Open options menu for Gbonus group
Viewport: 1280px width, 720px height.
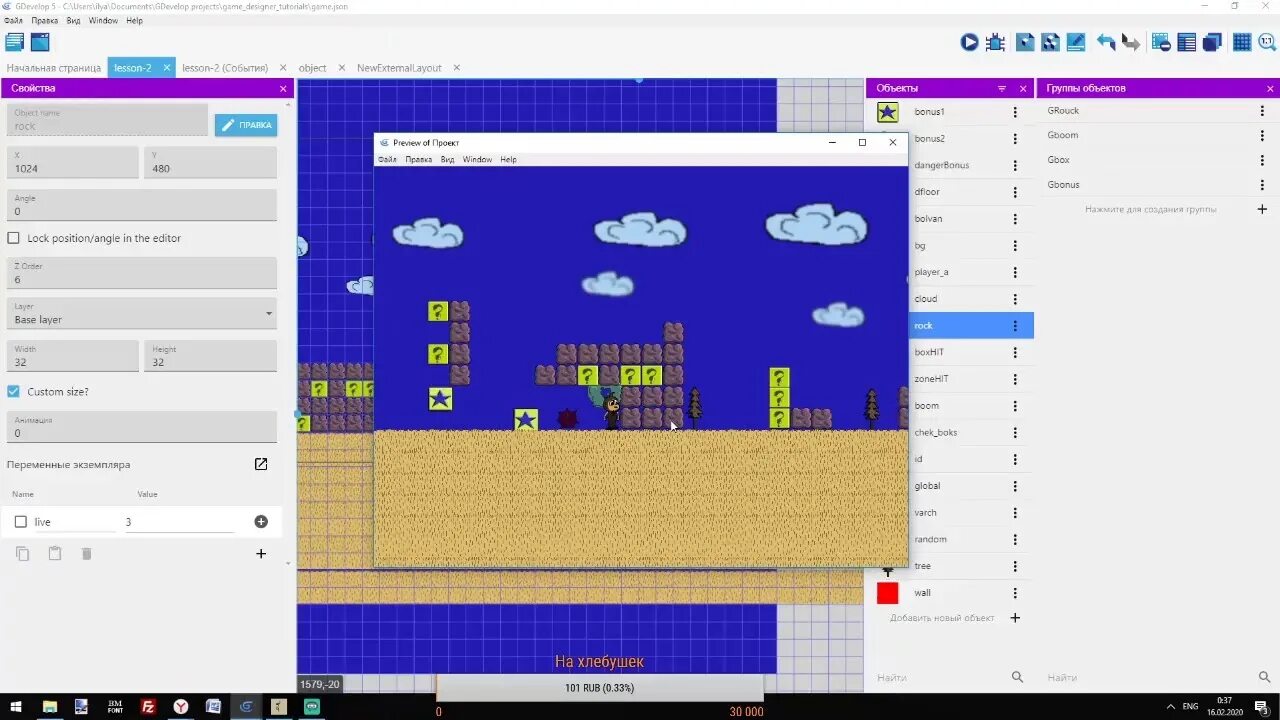(1262, 185)
